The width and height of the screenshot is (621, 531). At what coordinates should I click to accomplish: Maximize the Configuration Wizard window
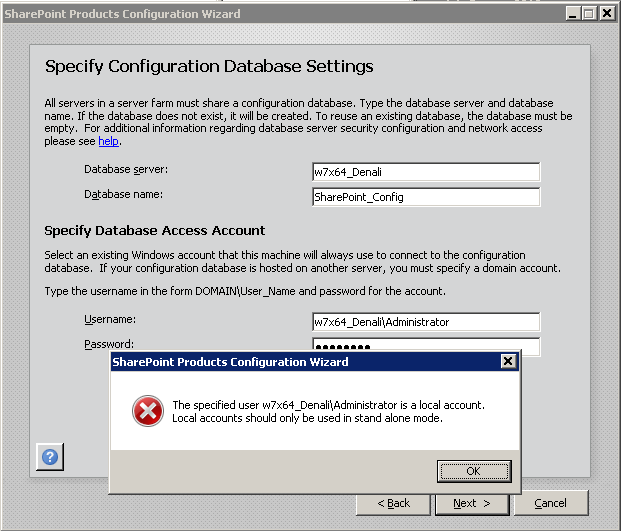589,14
